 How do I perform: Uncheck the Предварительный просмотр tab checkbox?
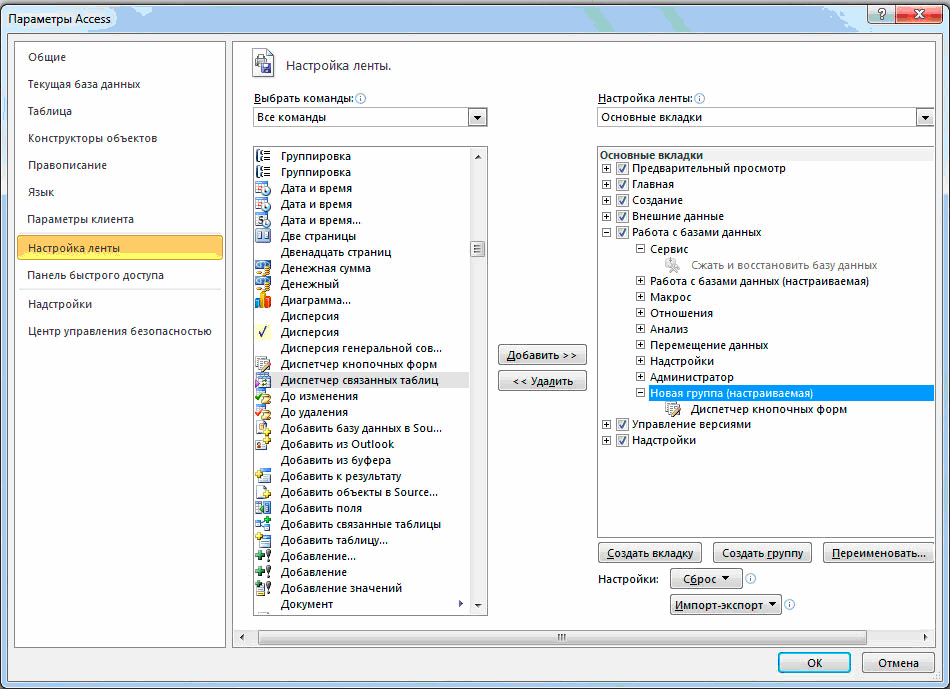point(622,168)
